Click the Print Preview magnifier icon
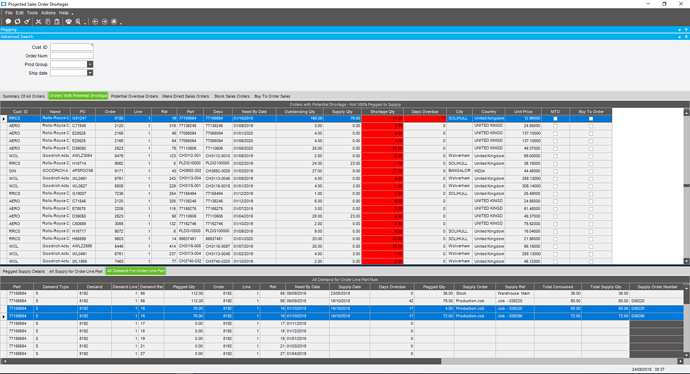690x374 pixels. tap(78, 21)
